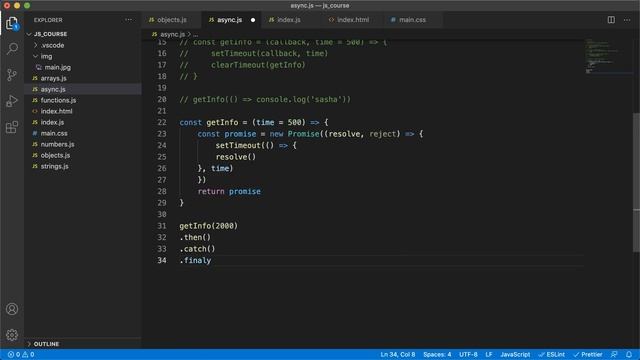
Task: Click the code minimap
Action: pos(608,56)
